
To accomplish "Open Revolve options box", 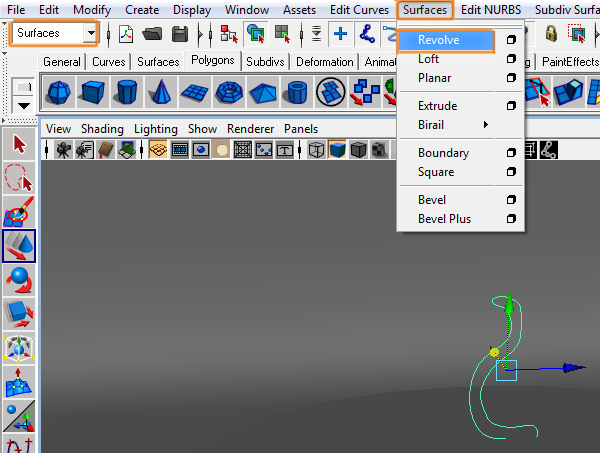I will click(511, 41).
